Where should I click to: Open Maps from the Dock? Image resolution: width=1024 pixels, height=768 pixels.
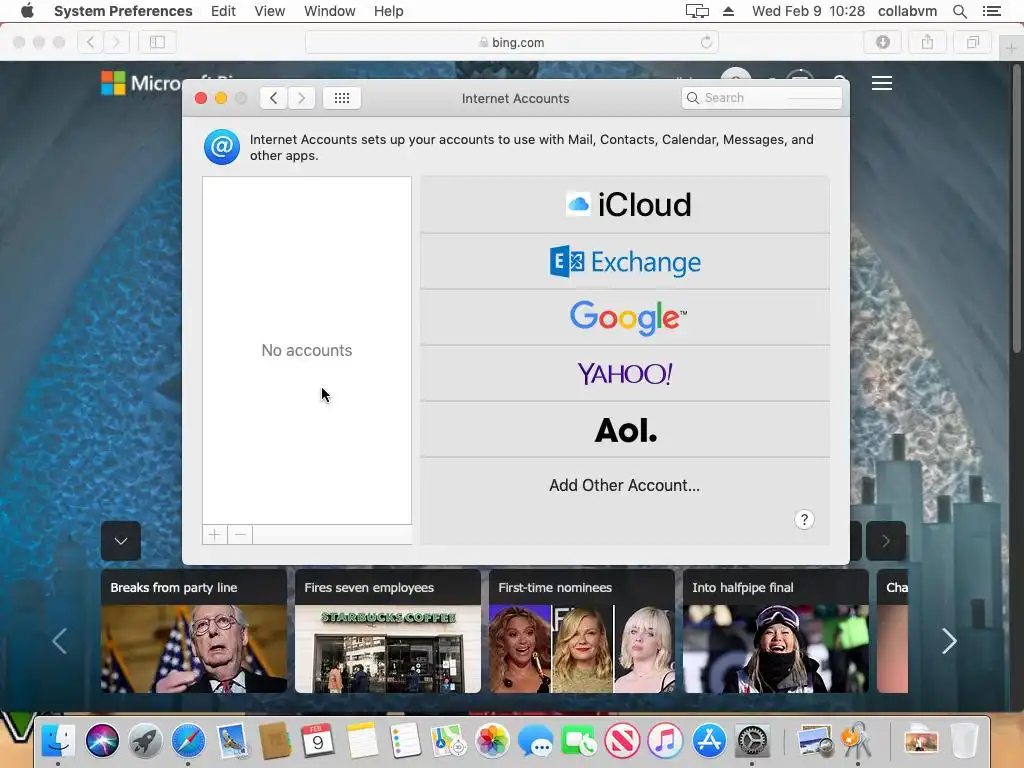[x=448, y=741]
